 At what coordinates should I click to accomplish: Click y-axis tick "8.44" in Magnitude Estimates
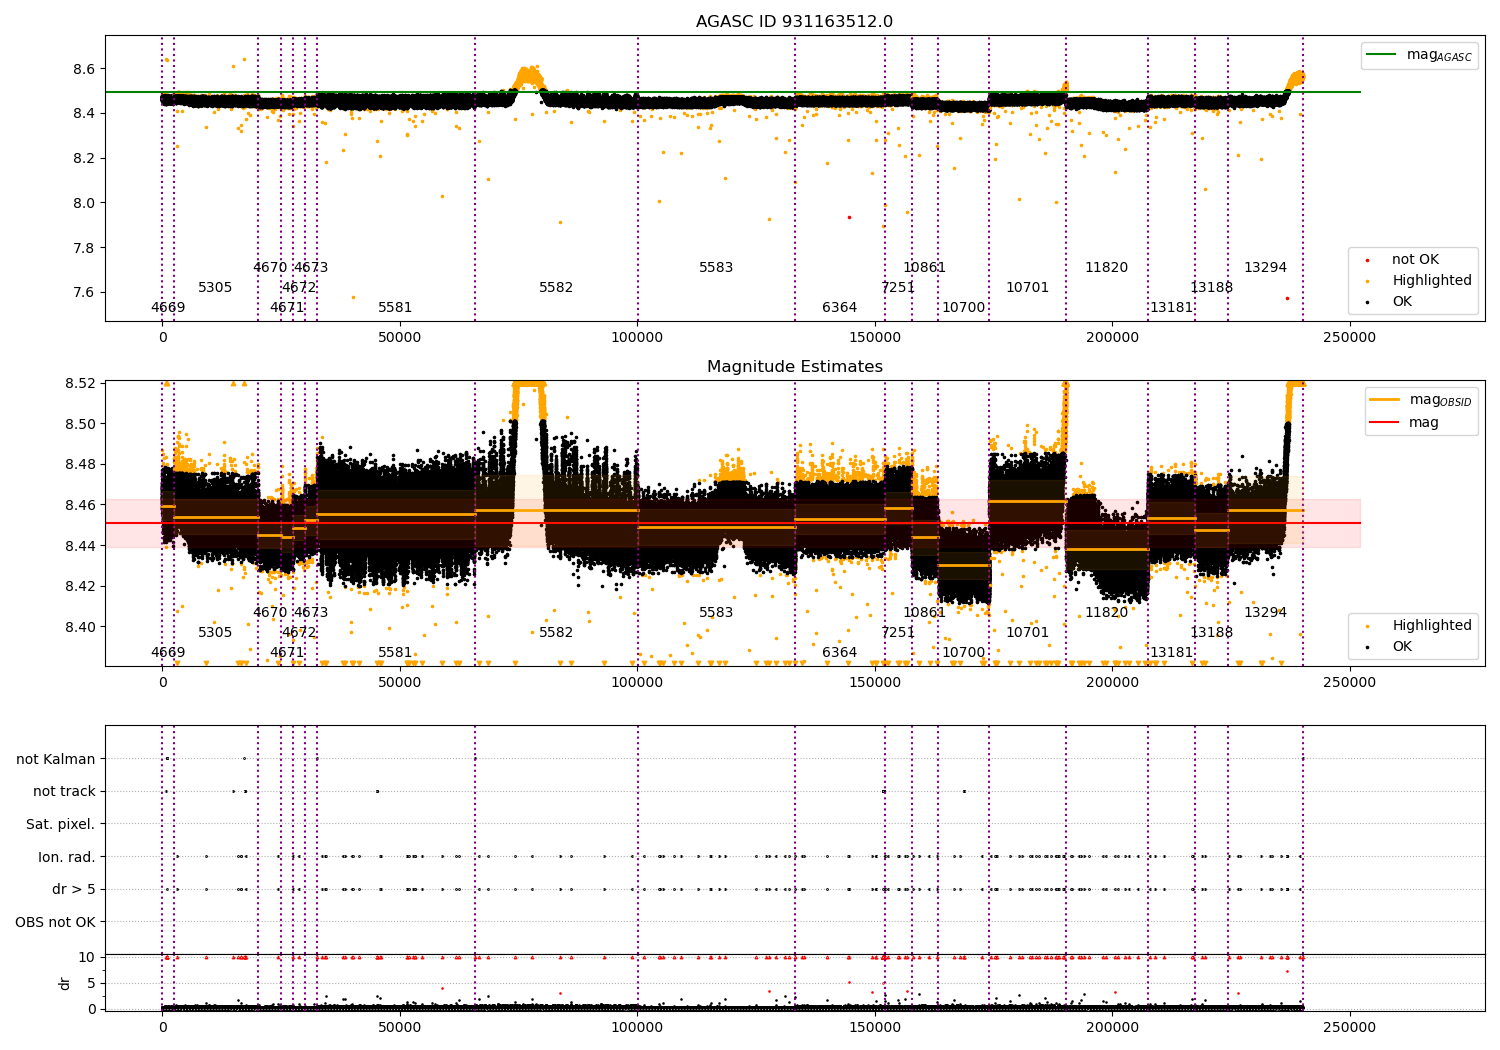[80, 546]
